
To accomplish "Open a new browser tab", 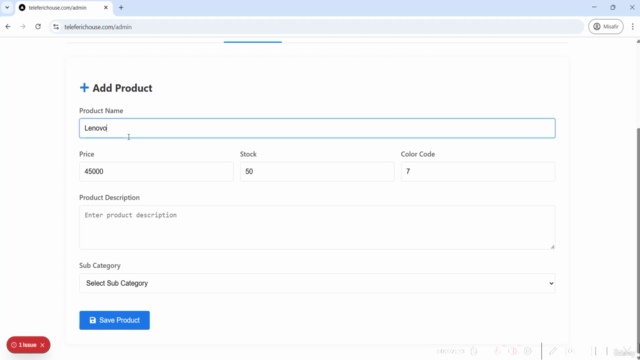I will tap(121, 7).
